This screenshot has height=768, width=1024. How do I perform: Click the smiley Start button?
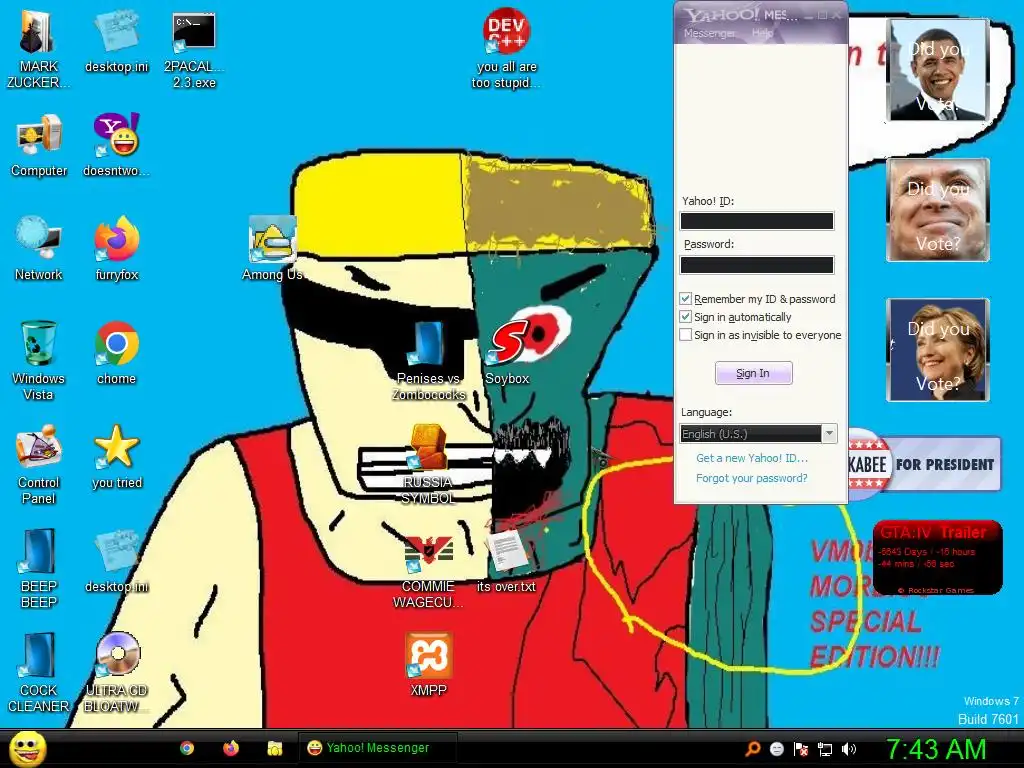27,748
